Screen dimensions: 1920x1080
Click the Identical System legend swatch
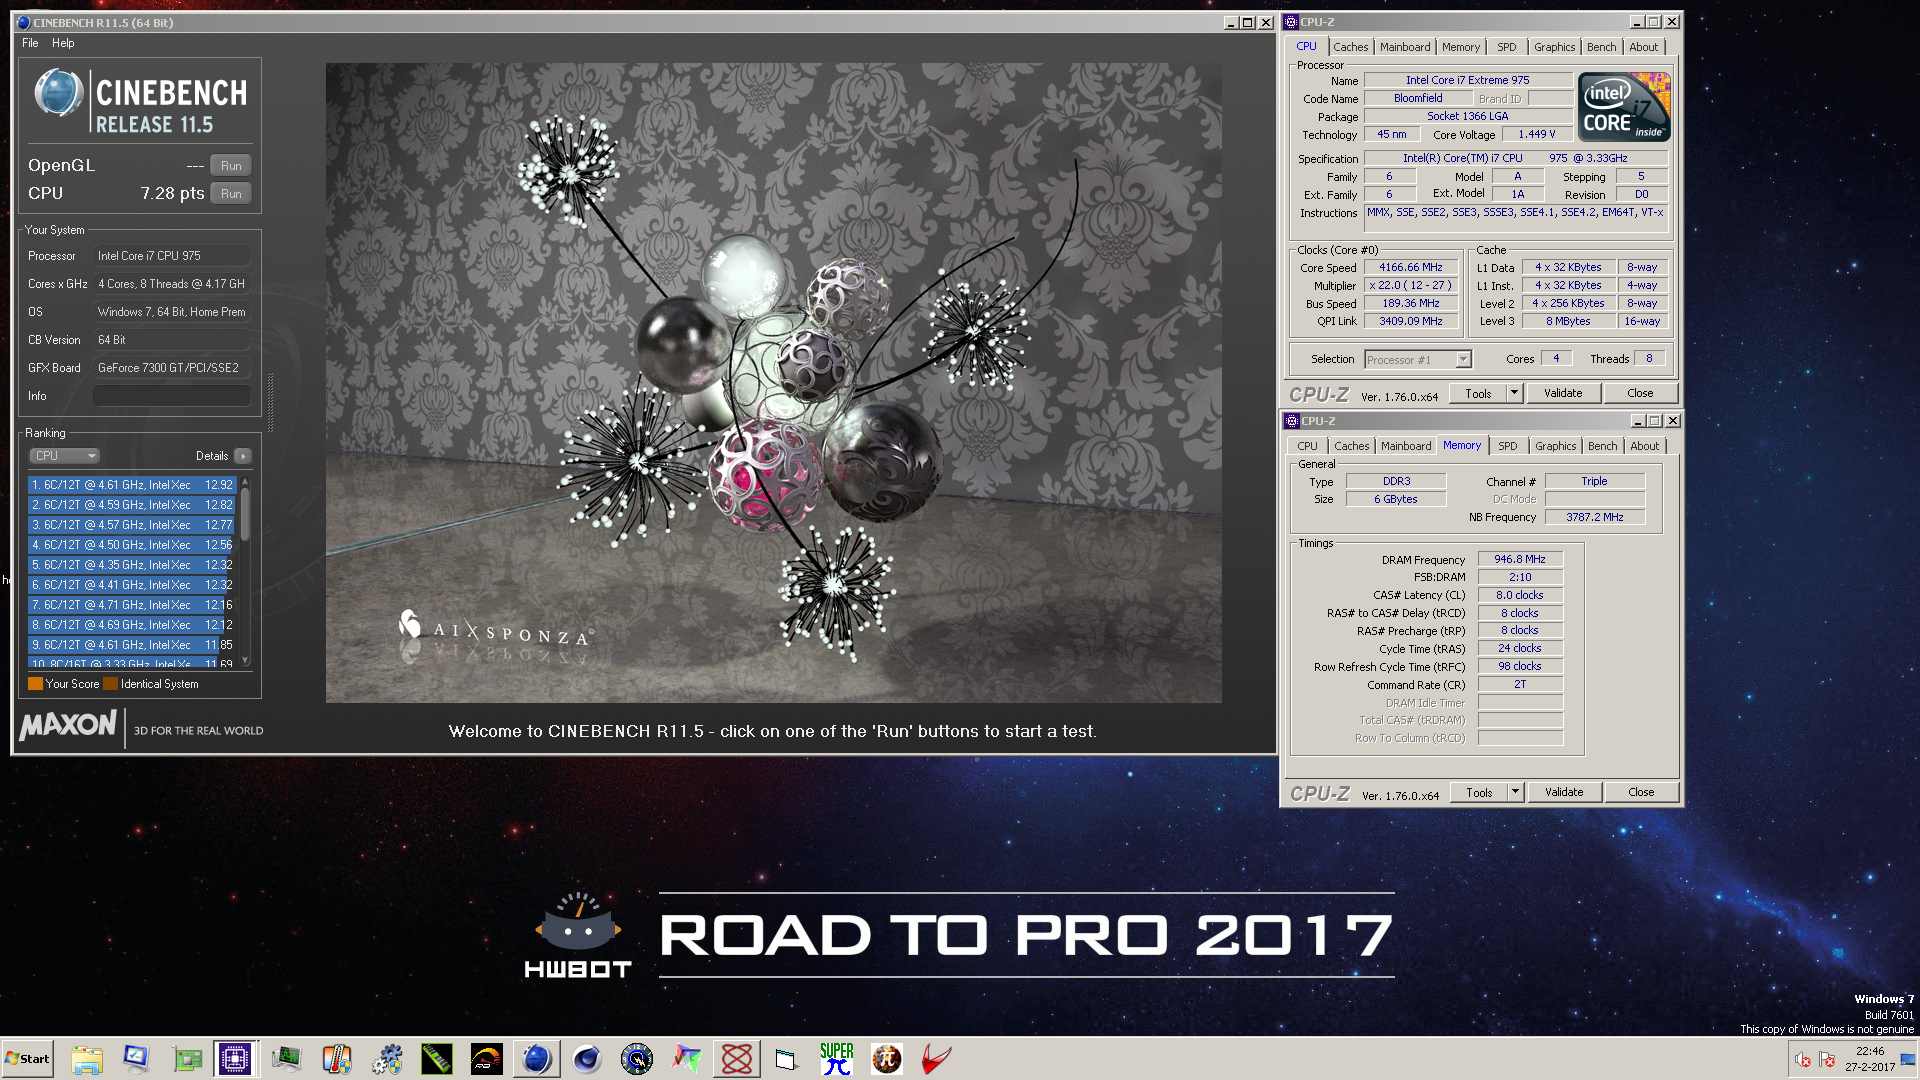pos(111,684)
